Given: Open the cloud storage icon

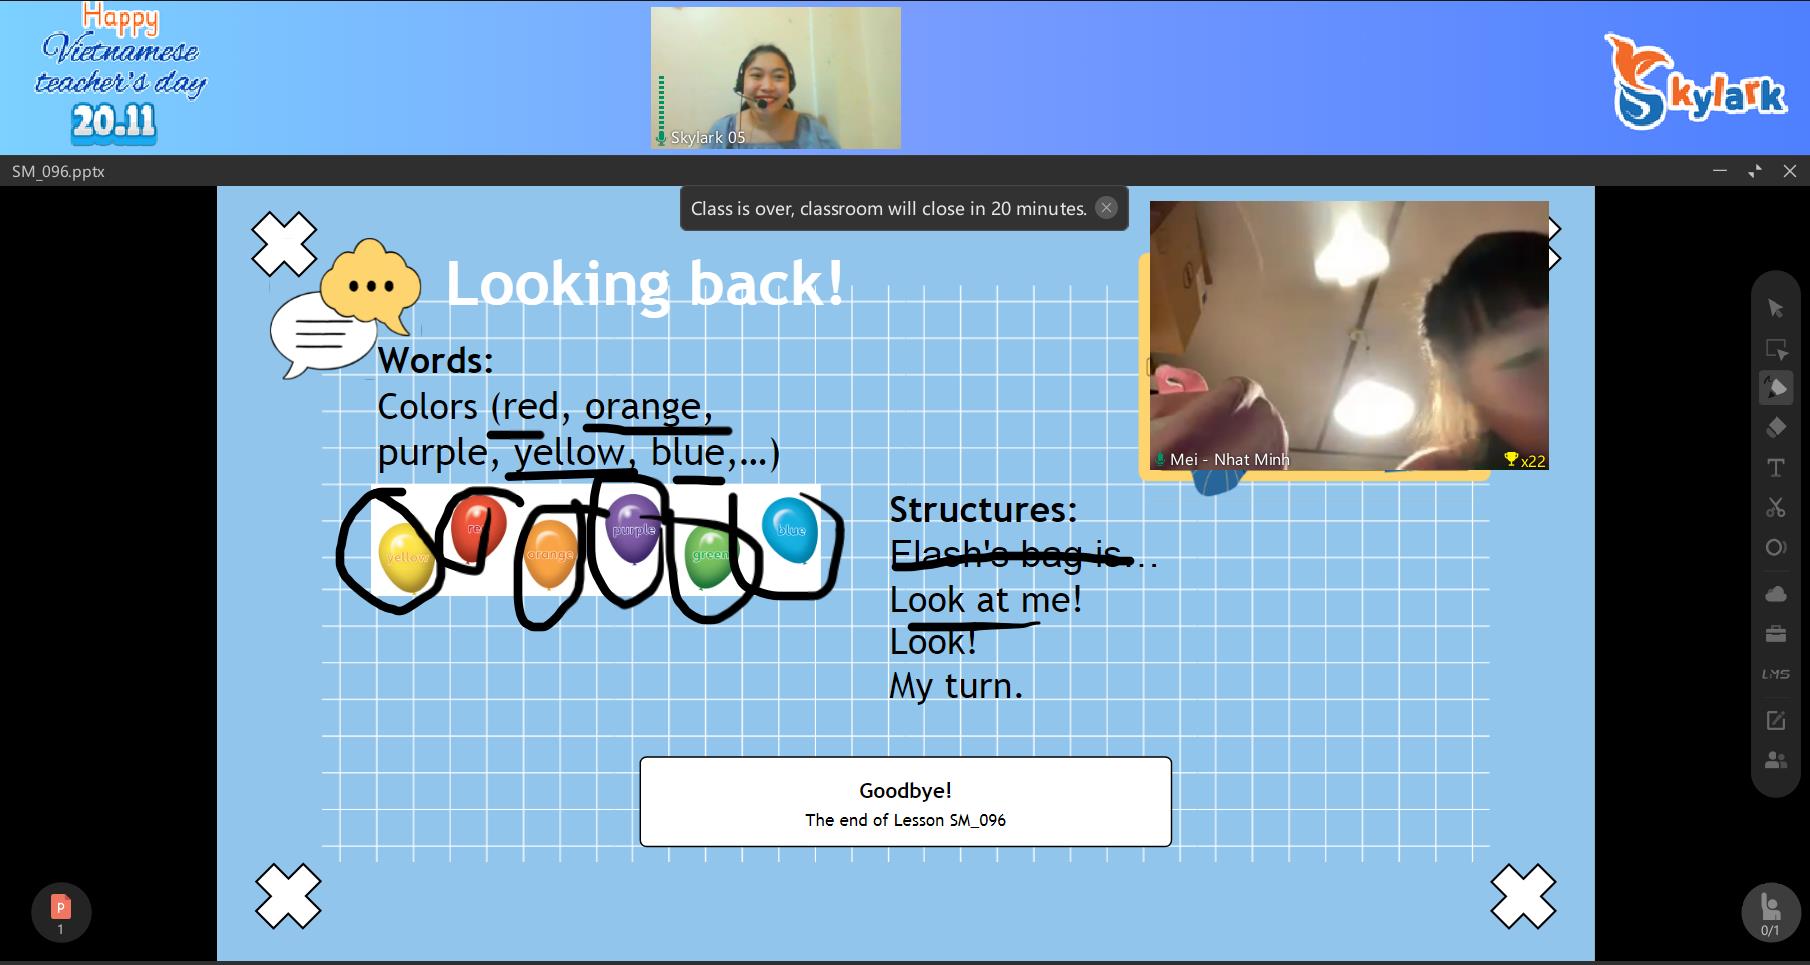Looking at the screenshot, I should [1775, 594].
